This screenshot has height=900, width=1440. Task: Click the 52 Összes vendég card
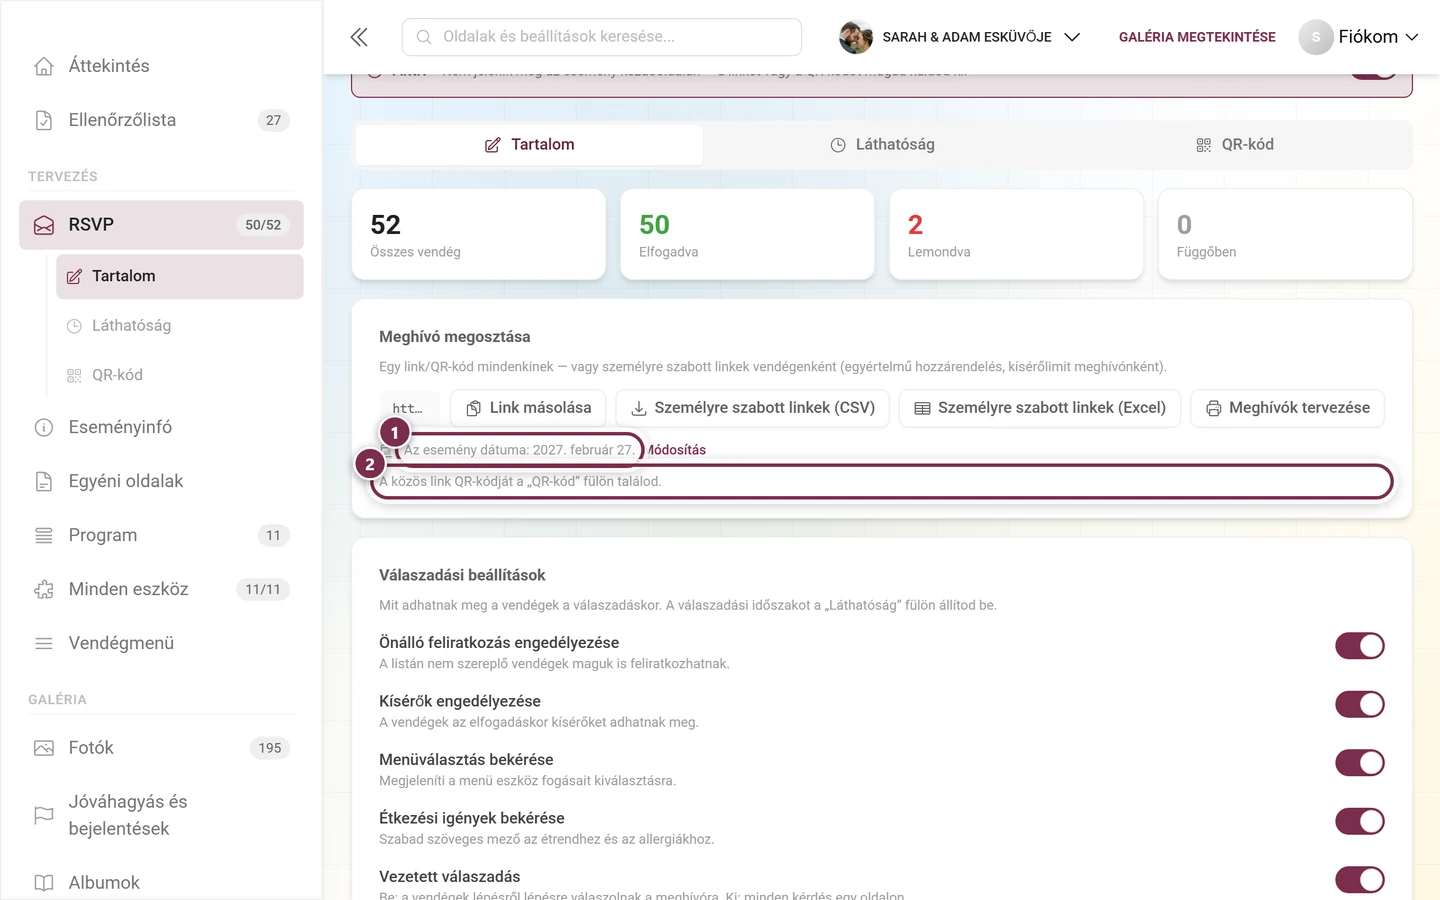[479, 235]
